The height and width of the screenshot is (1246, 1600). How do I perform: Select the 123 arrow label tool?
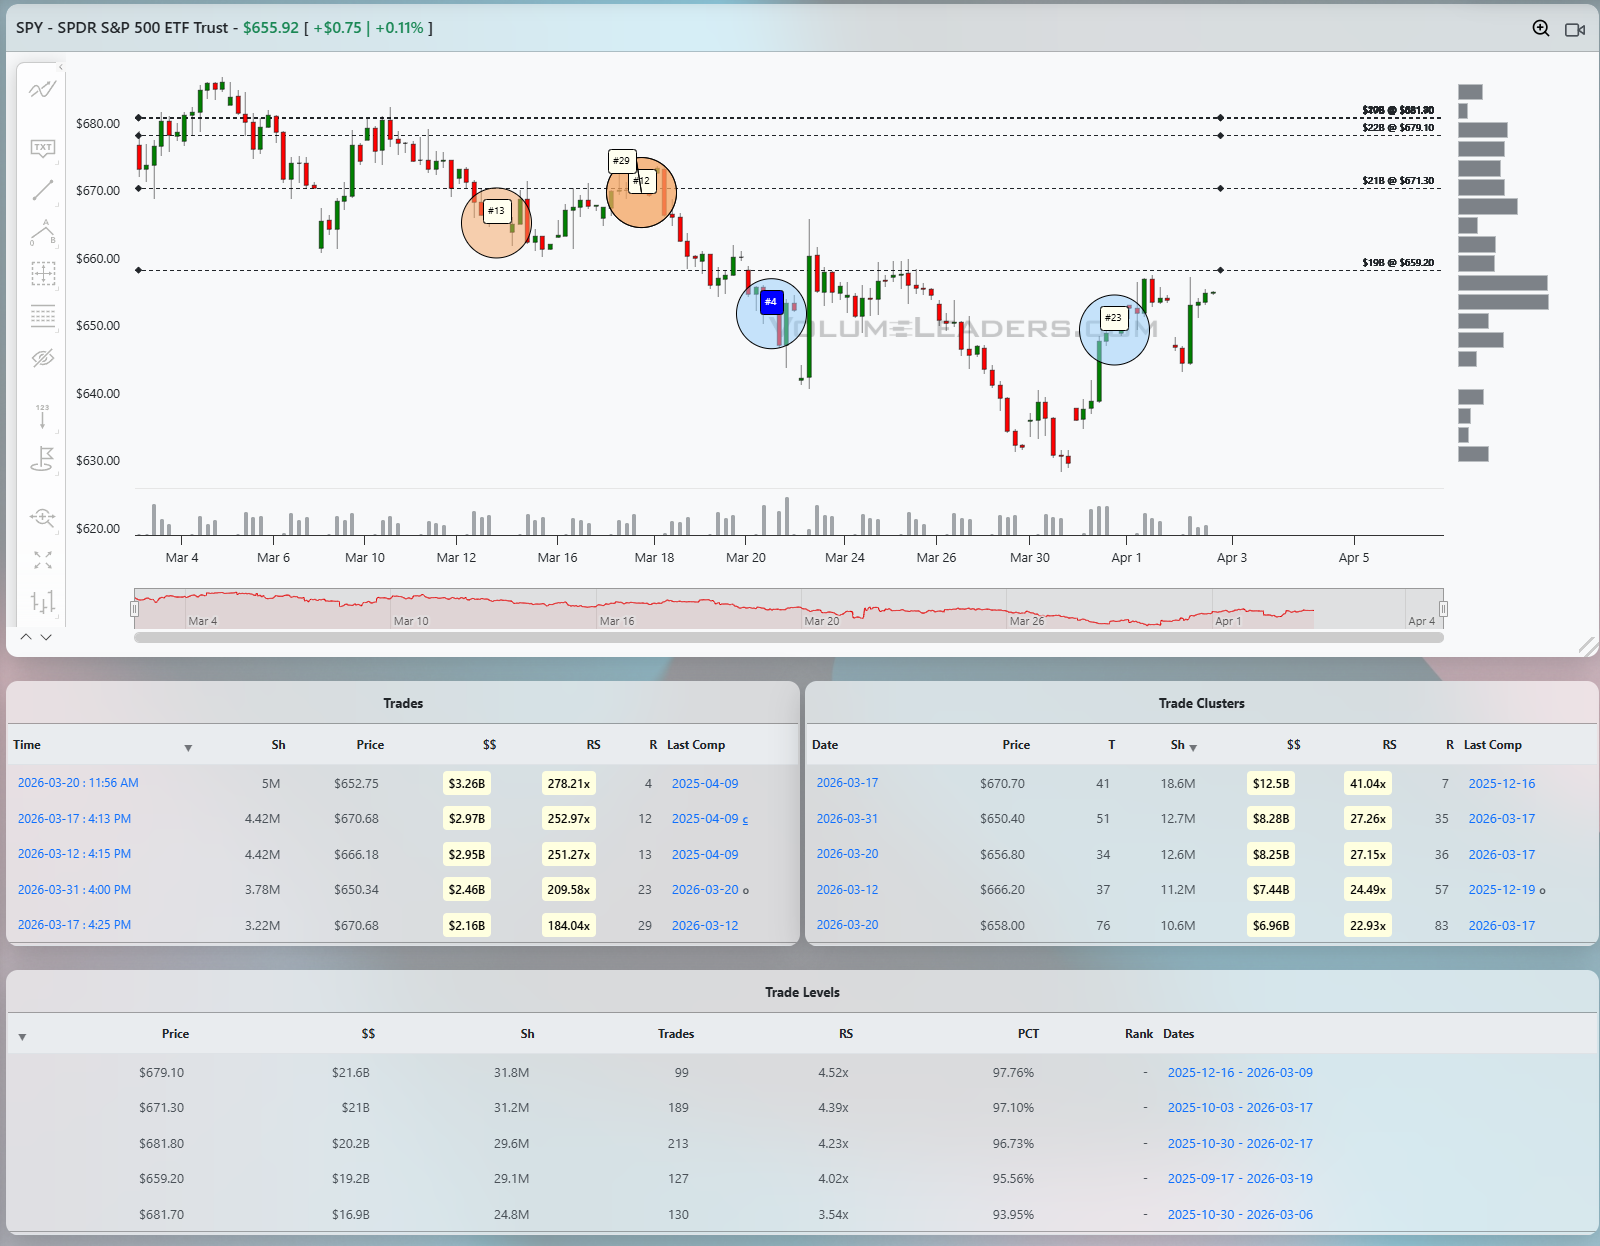pyautogui.click(x=42, y=416)
